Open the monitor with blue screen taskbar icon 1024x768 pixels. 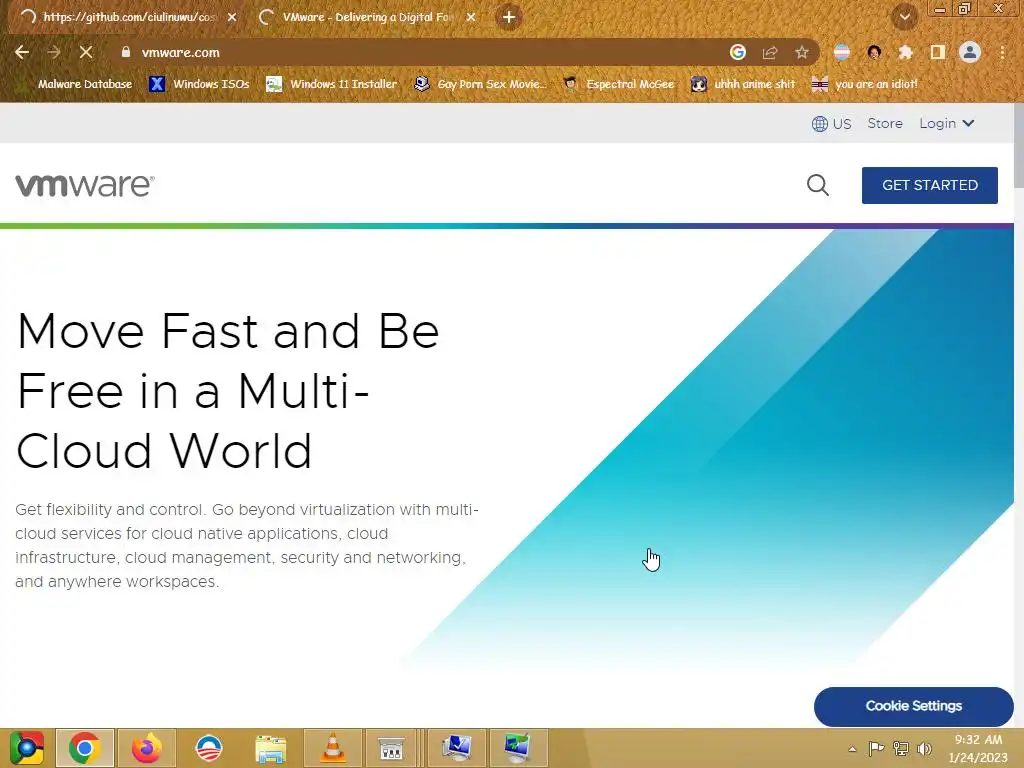pyautogui.click(x=456, y=748)
